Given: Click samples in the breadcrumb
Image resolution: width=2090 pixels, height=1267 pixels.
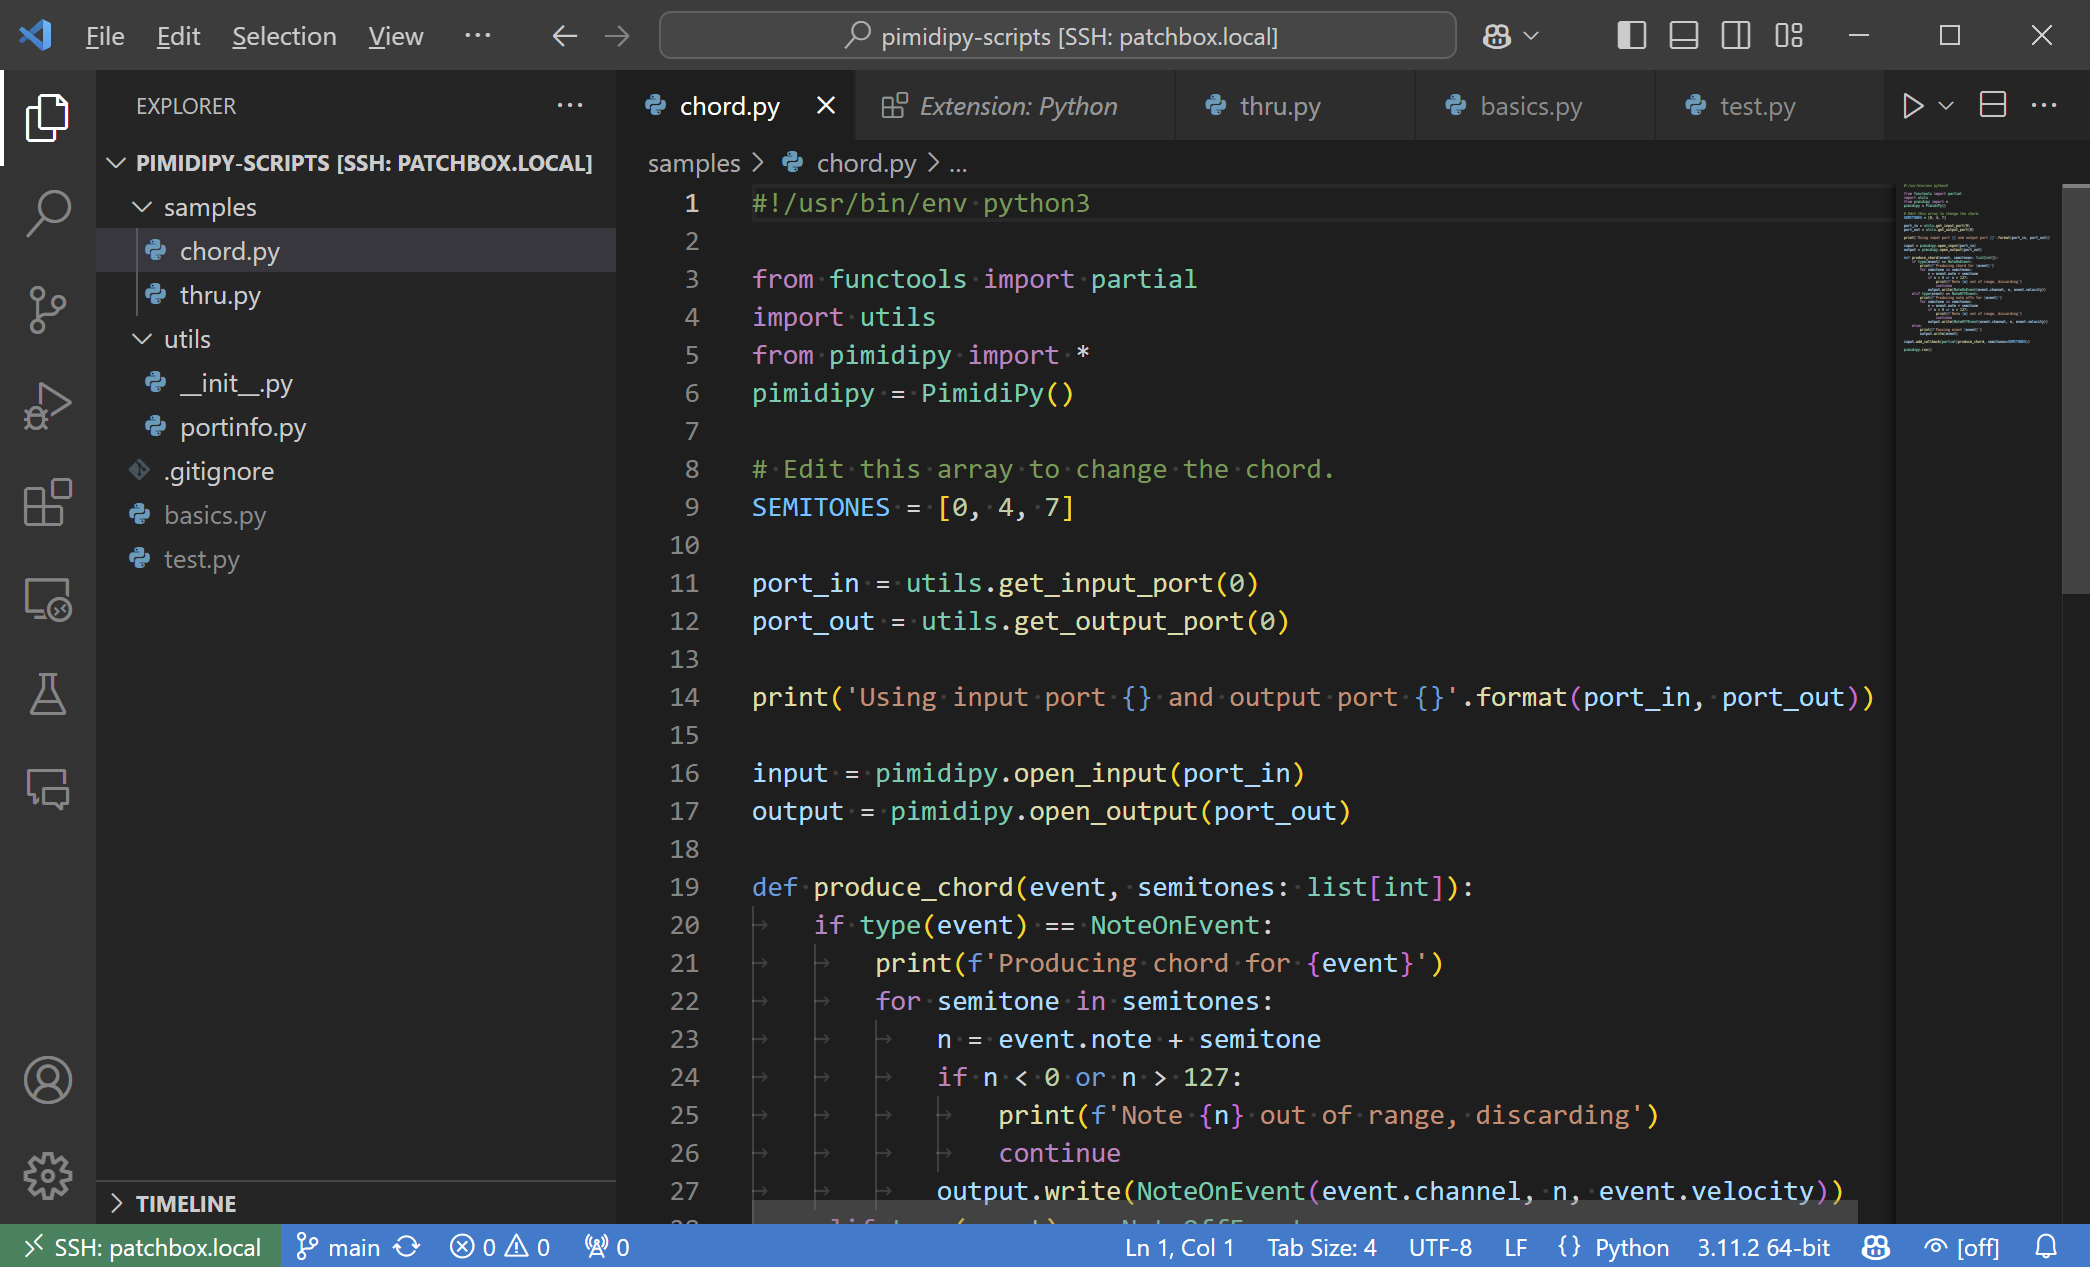Looking at the screenshot, I should 694,163.
